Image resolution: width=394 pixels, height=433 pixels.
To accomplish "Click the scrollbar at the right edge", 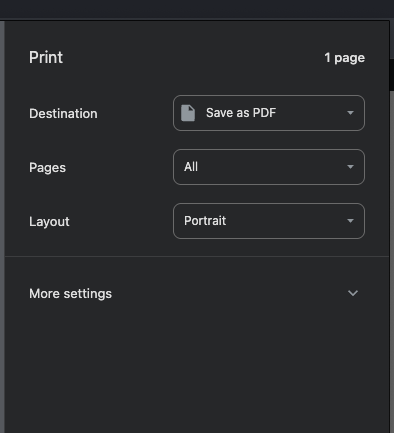I will coord(392,233).
